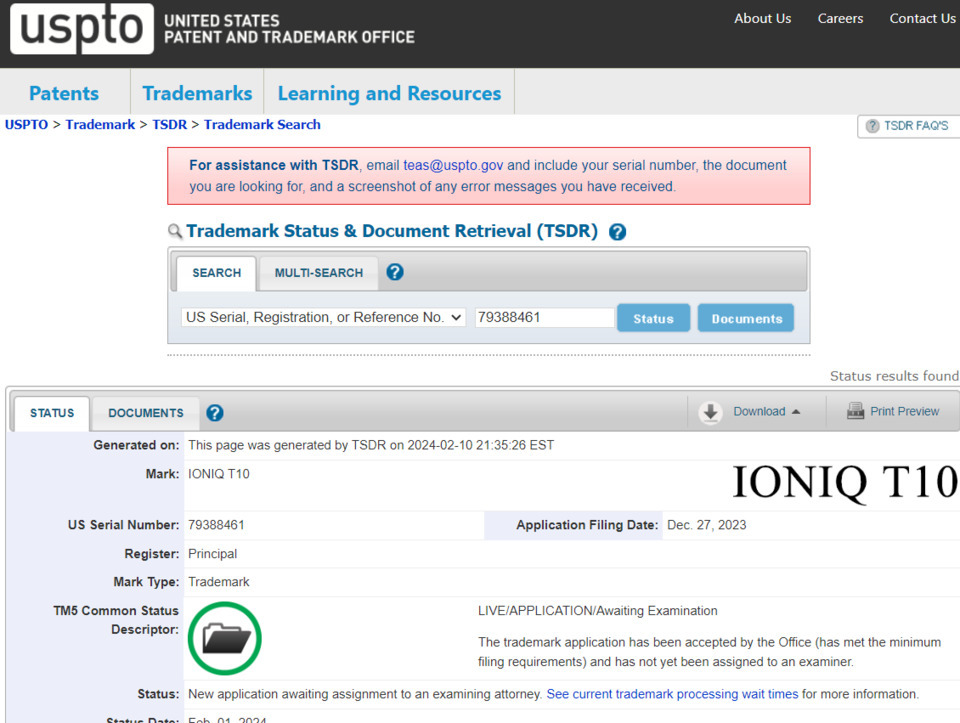Screen dimensions: 960x723
Task: Click the Trademark Search breadcrumb link
Action: (x=262, y=124)
